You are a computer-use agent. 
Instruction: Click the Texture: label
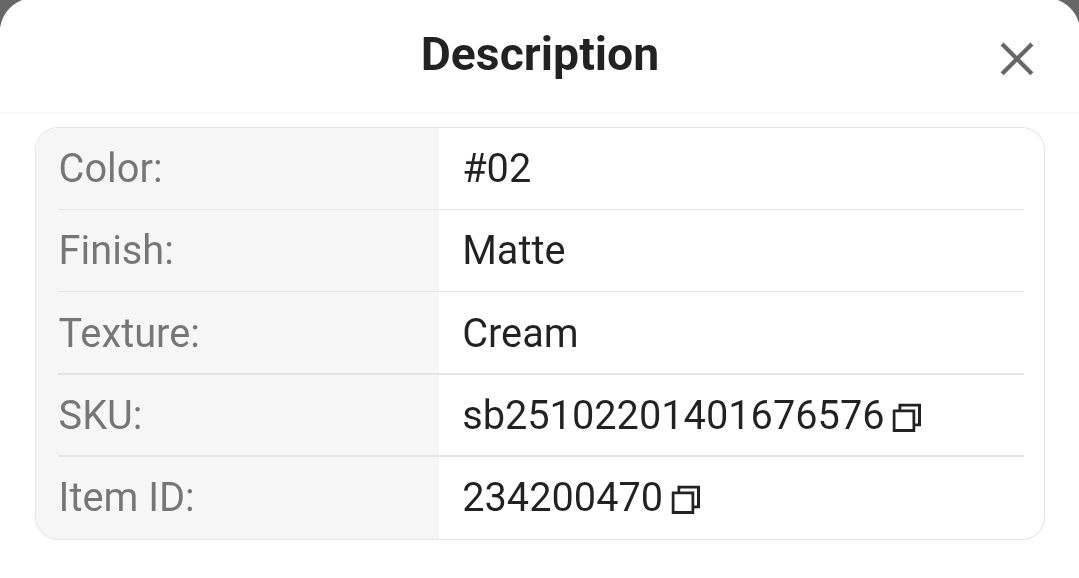(129, 333)
